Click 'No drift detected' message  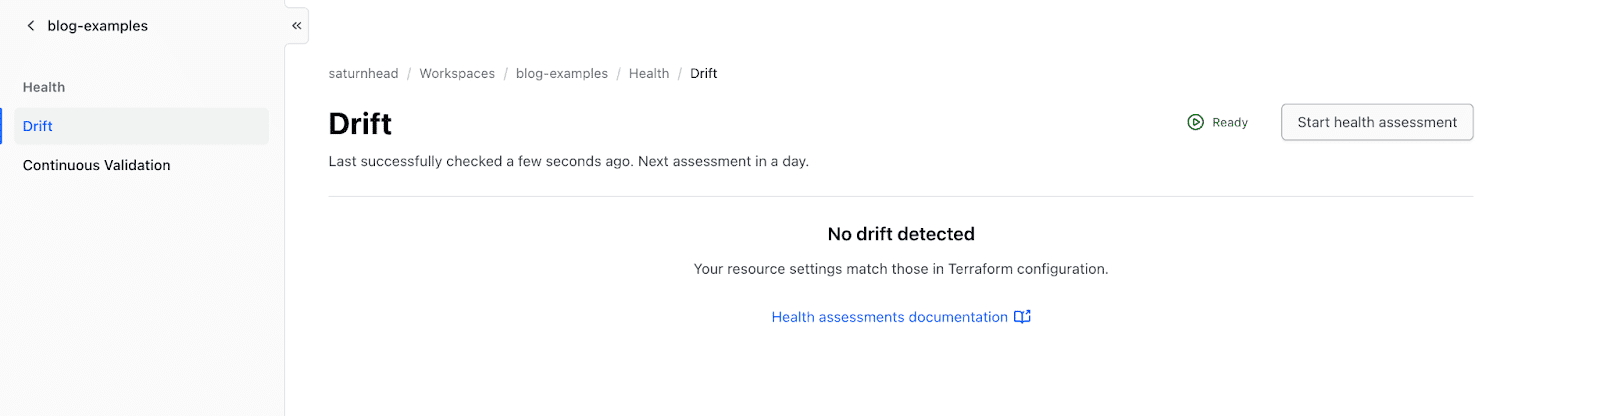coord(901,234)
